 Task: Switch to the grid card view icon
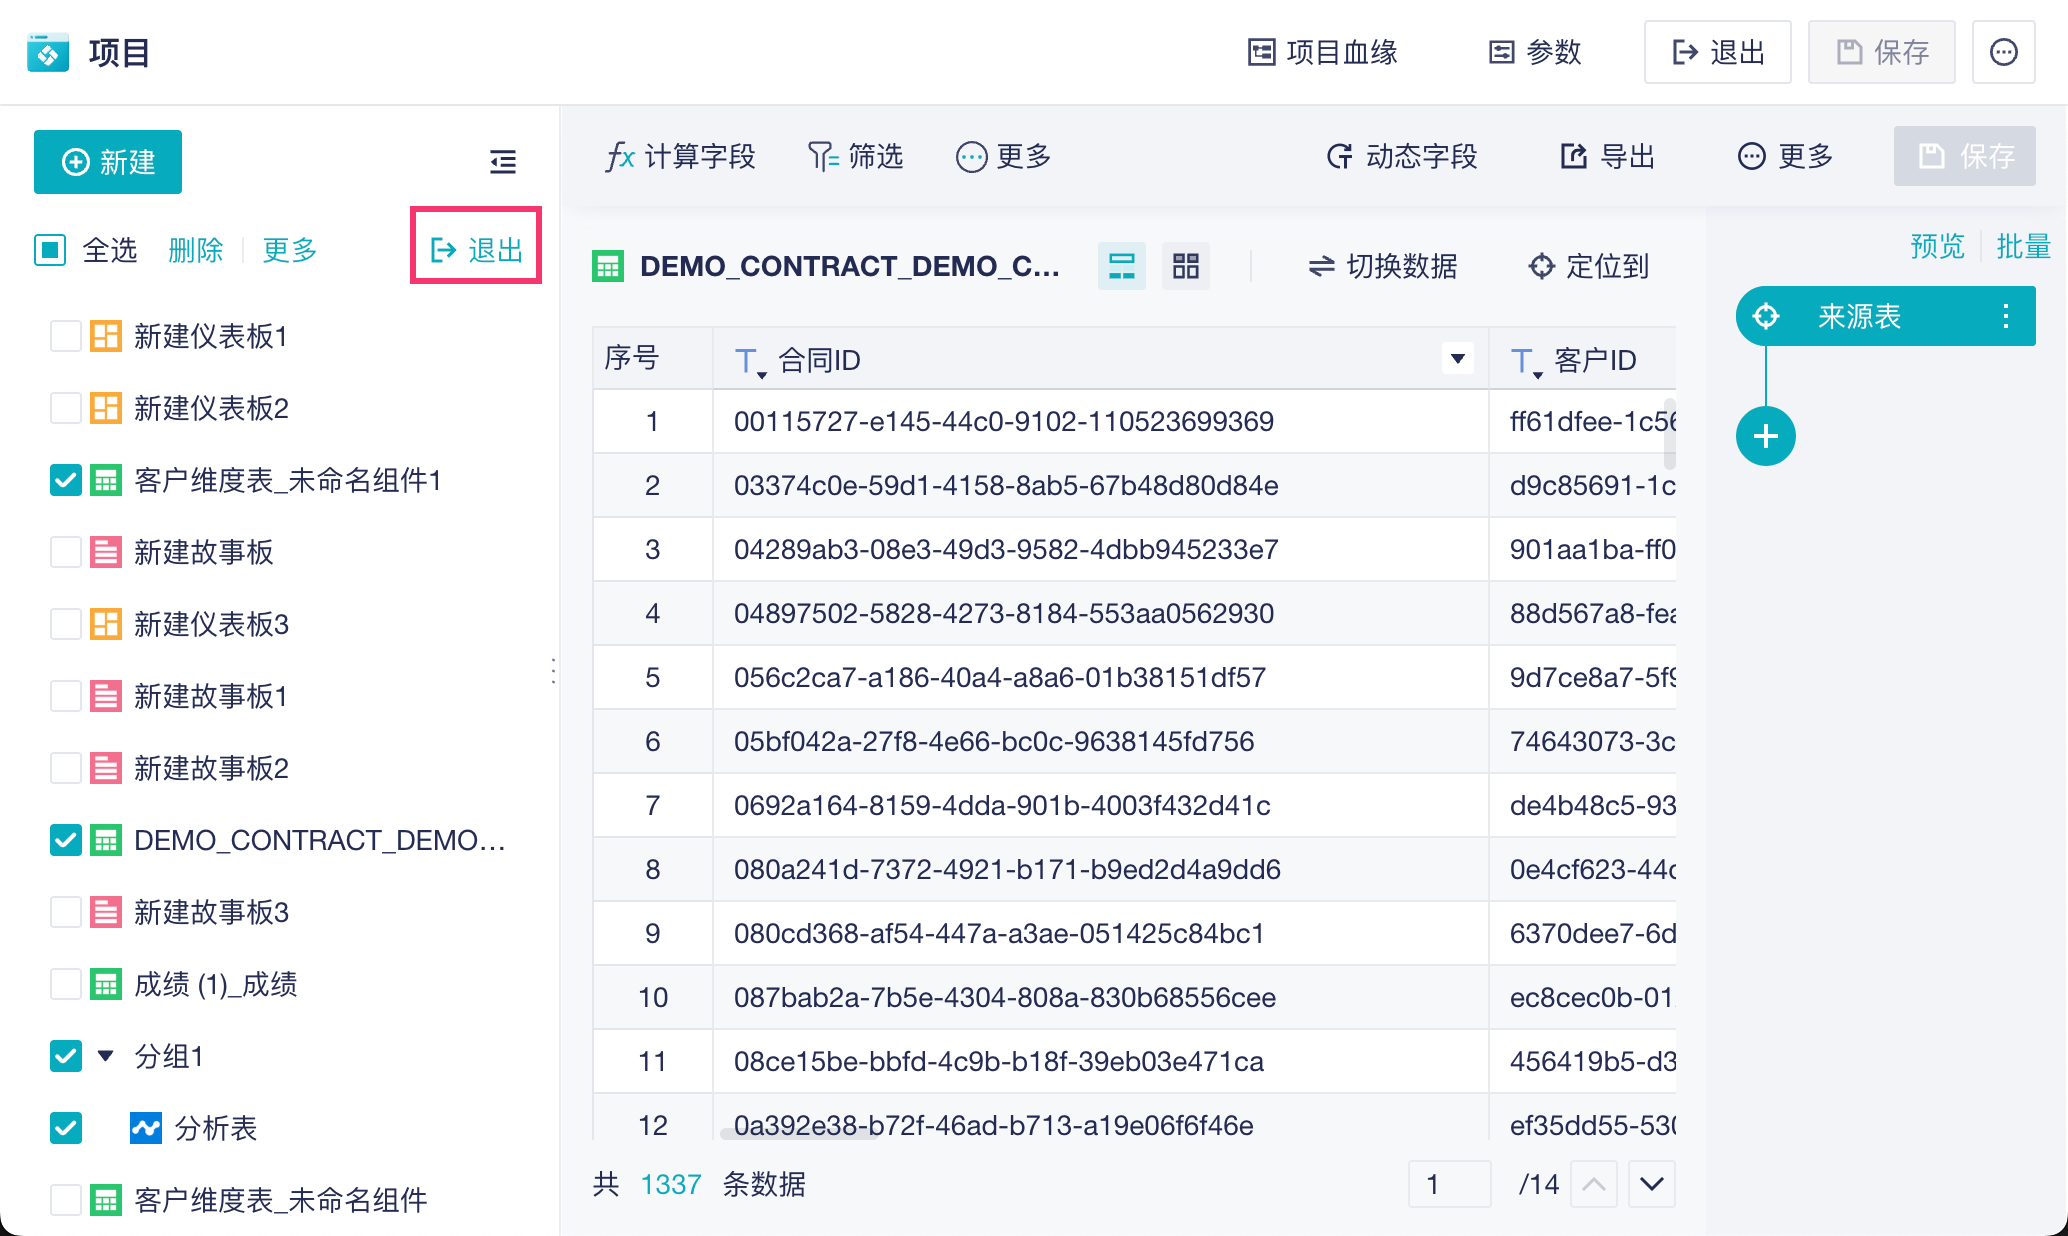(1185, 266)
